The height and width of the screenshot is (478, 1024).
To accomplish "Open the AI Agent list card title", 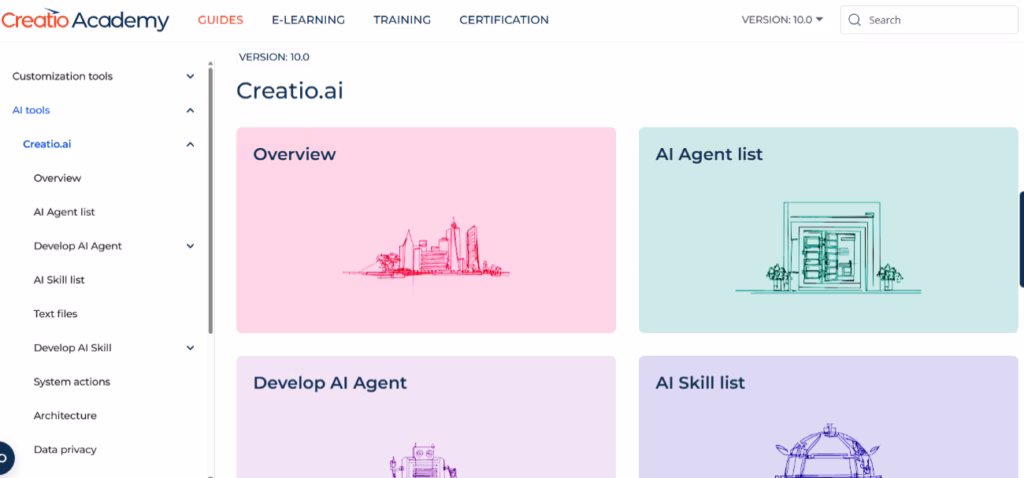I will (x=709, y=154).
